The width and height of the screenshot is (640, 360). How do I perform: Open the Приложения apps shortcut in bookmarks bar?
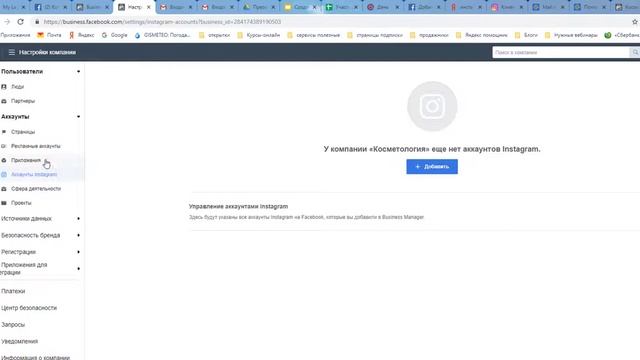tap(16, 35)
